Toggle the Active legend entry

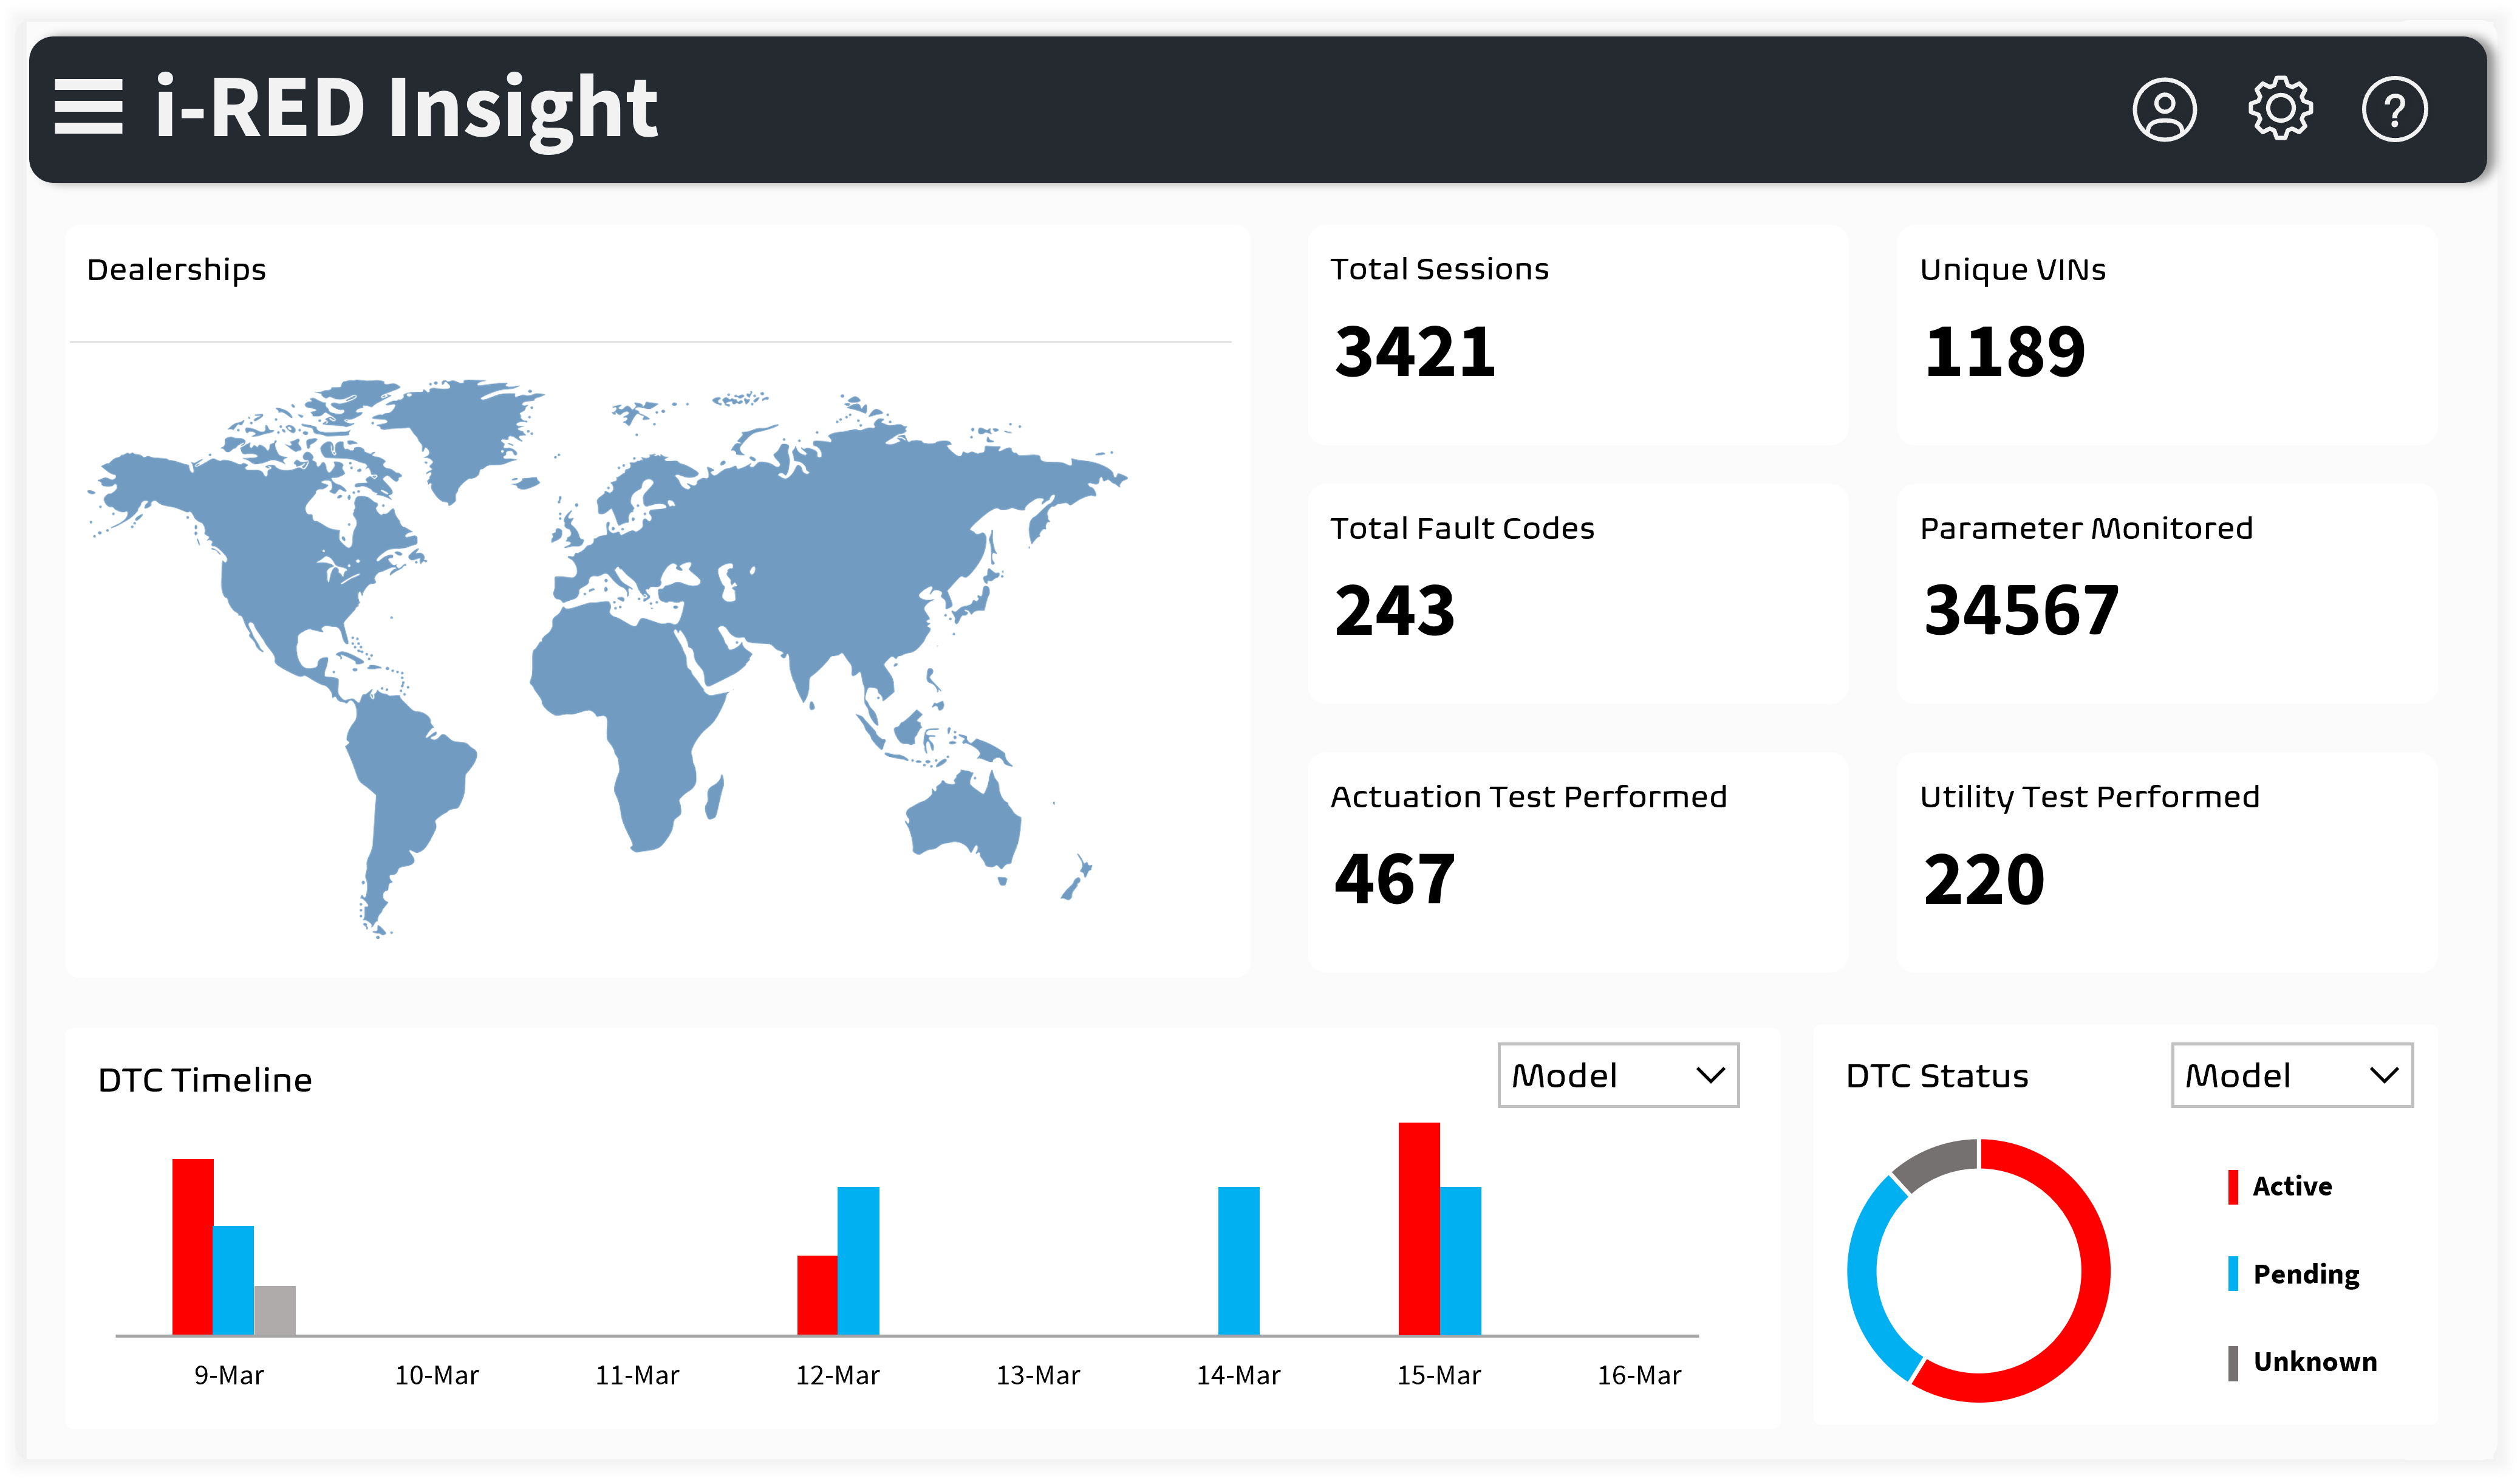2291,1186
